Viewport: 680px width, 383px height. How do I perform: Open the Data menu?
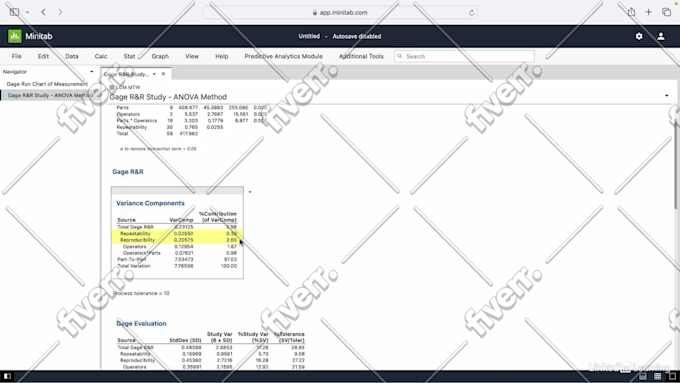[72, 56]
